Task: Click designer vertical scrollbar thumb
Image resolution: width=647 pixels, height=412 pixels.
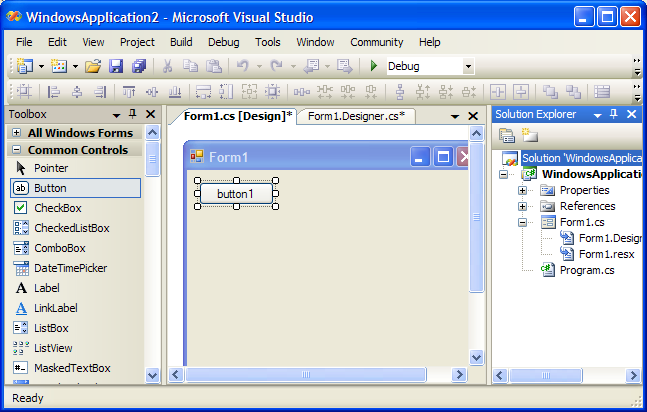Action: 476,217
